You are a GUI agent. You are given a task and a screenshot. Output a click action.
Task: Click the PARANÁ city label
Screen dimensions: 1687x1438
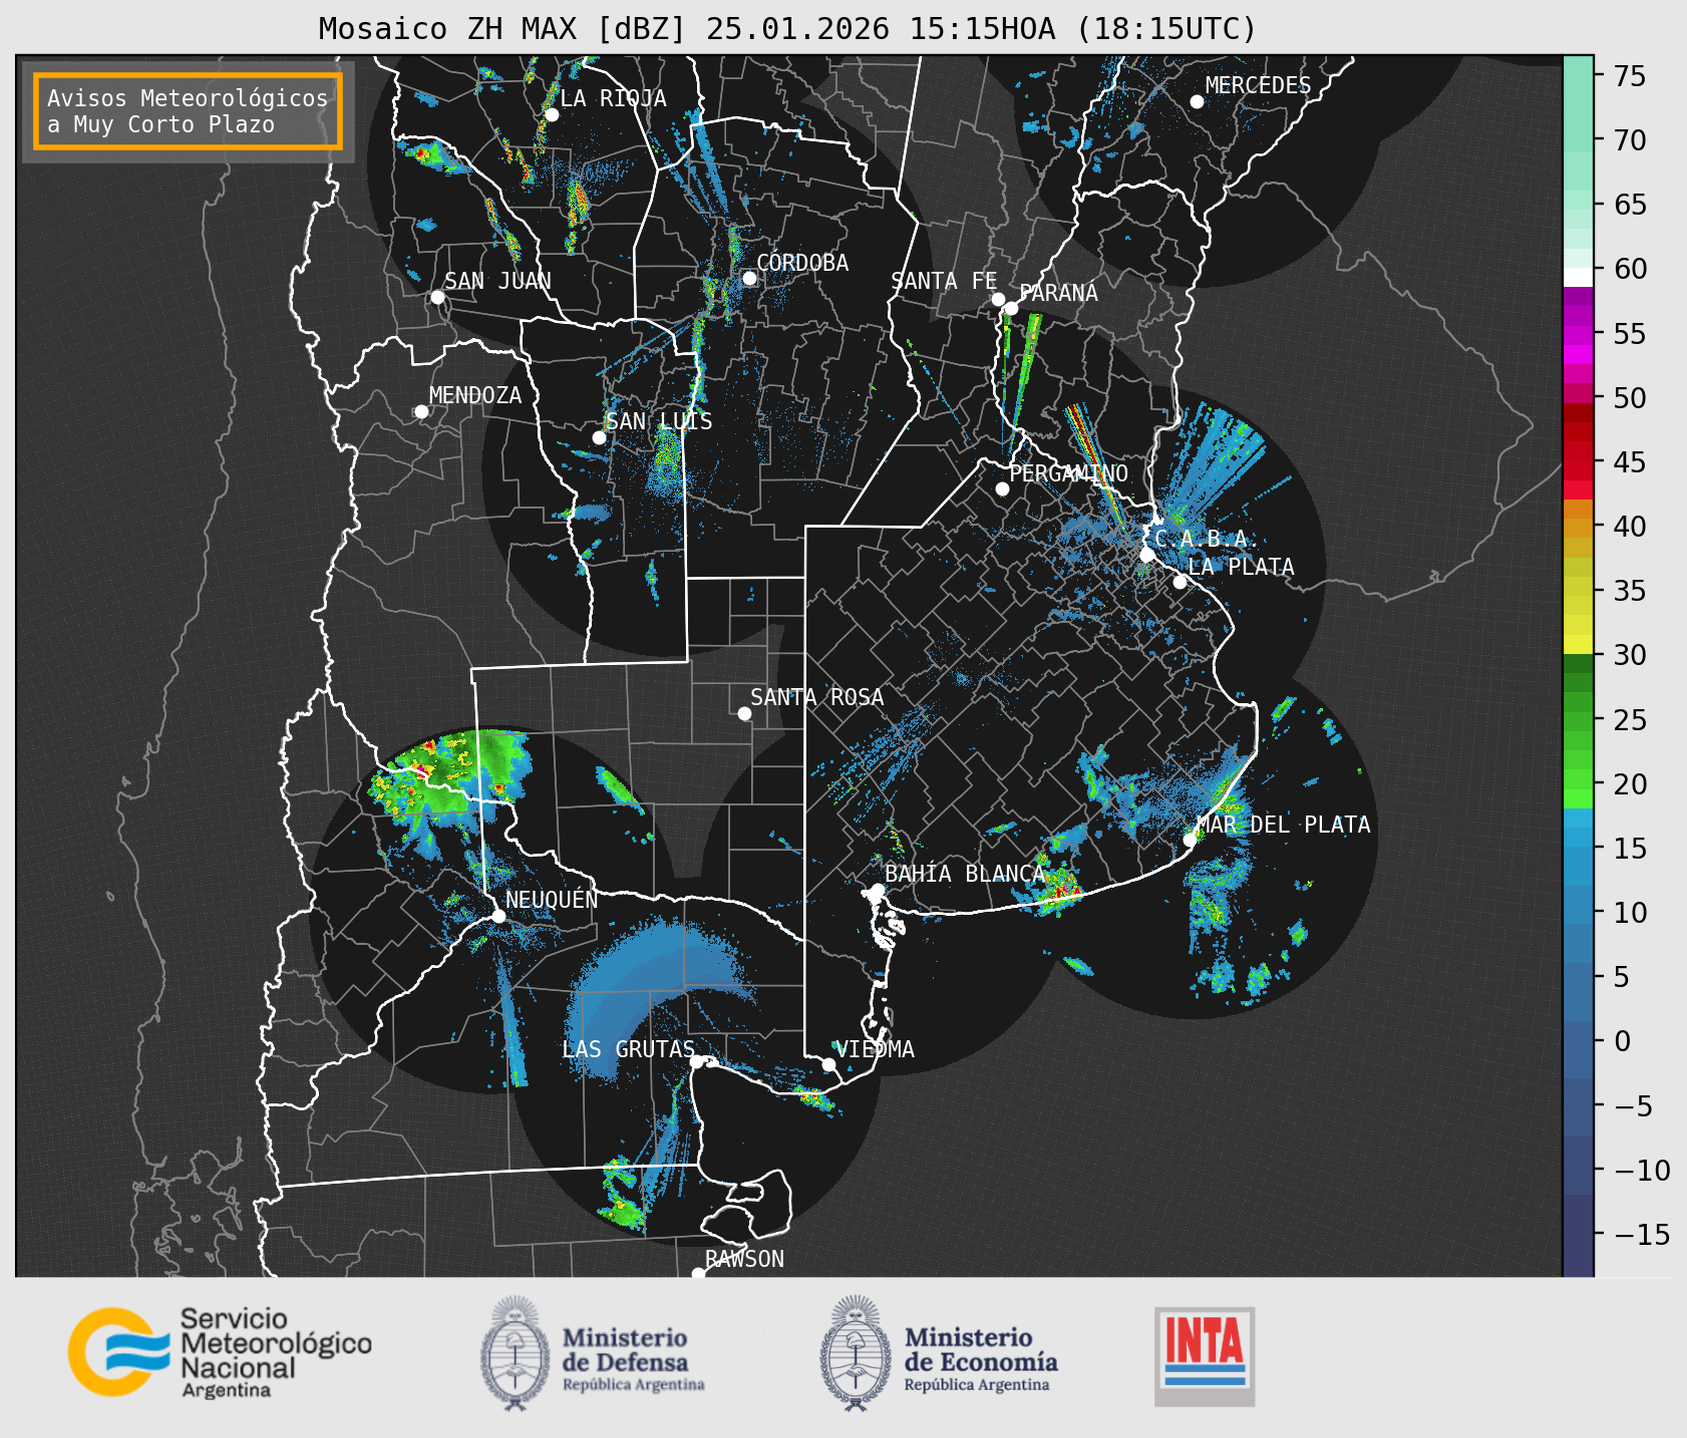click(x=1058, y=293)
